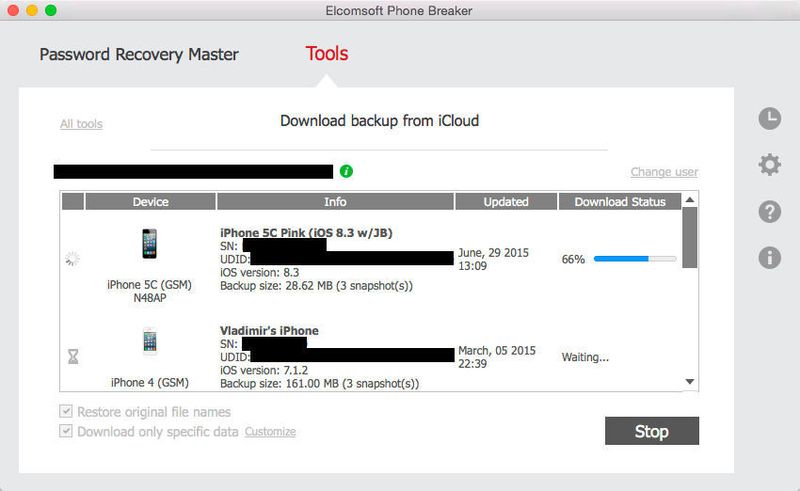Click the Change user link
The height and width of the screenshot is (491, 800).
click(664, 172)
